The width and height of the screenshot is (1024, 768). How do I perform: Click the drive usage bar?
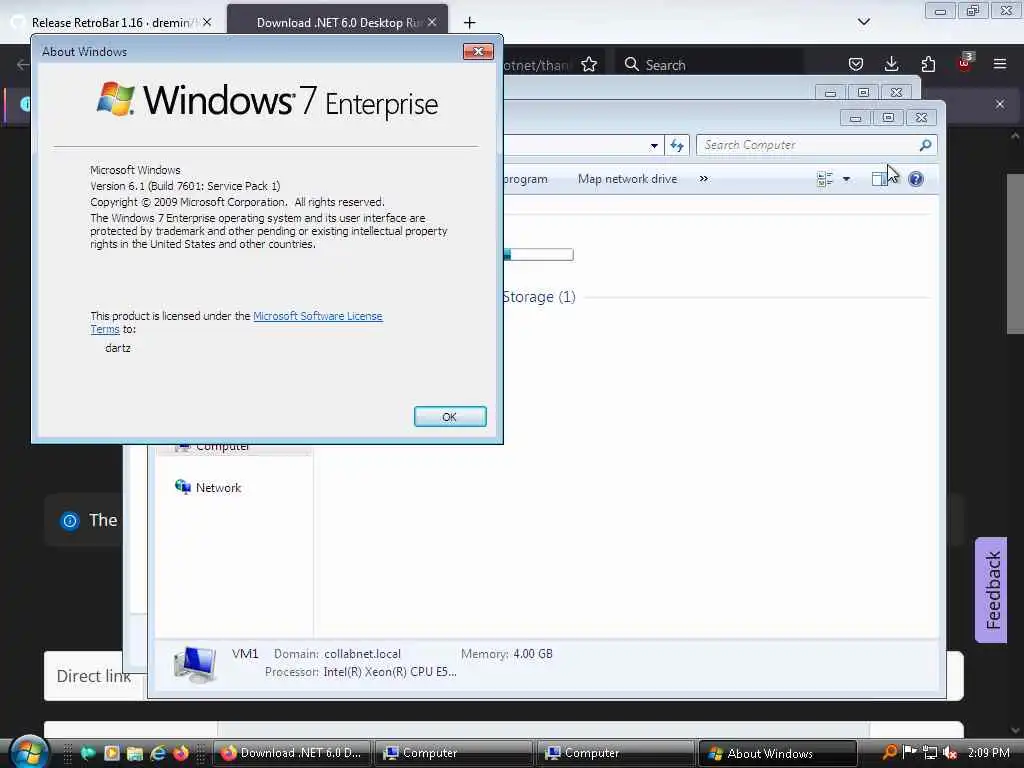538,254
